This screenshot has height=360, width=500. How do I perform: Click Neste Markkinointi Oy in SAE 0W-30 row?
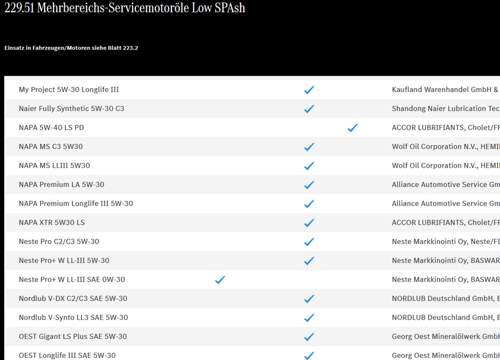click(x=446, y=279)
